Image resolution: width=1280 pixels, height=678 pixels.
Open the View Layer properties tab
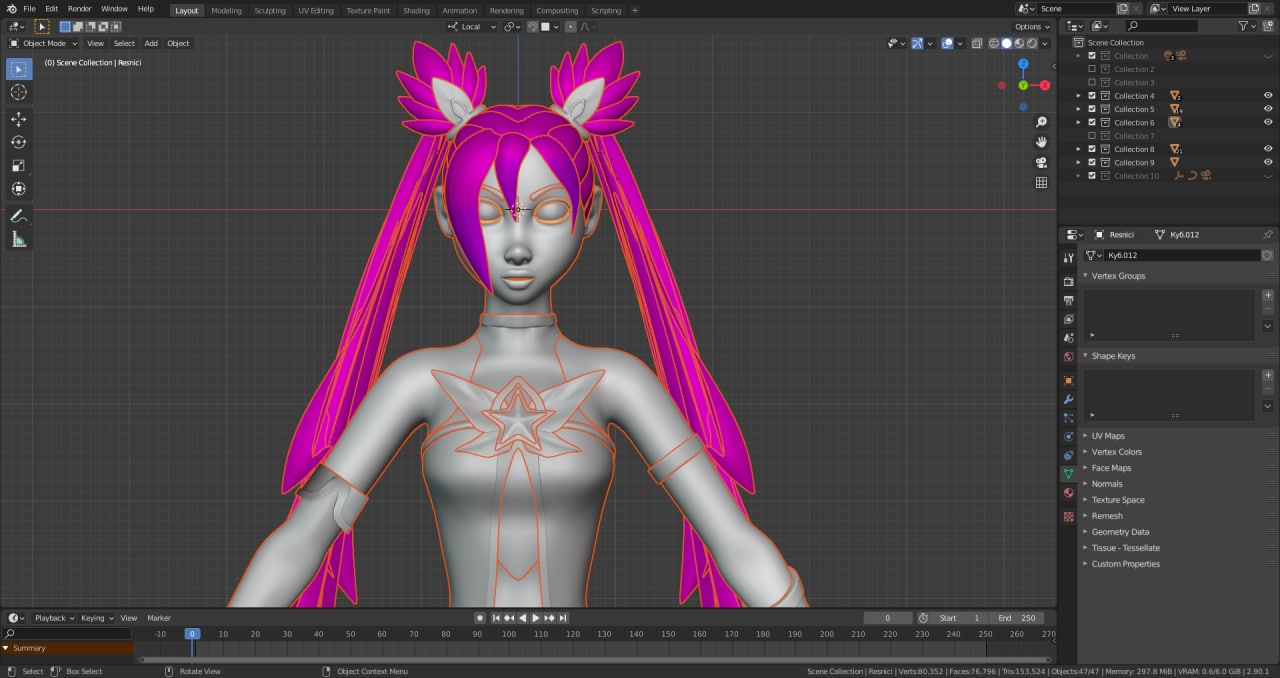[x=1068, y=319]
